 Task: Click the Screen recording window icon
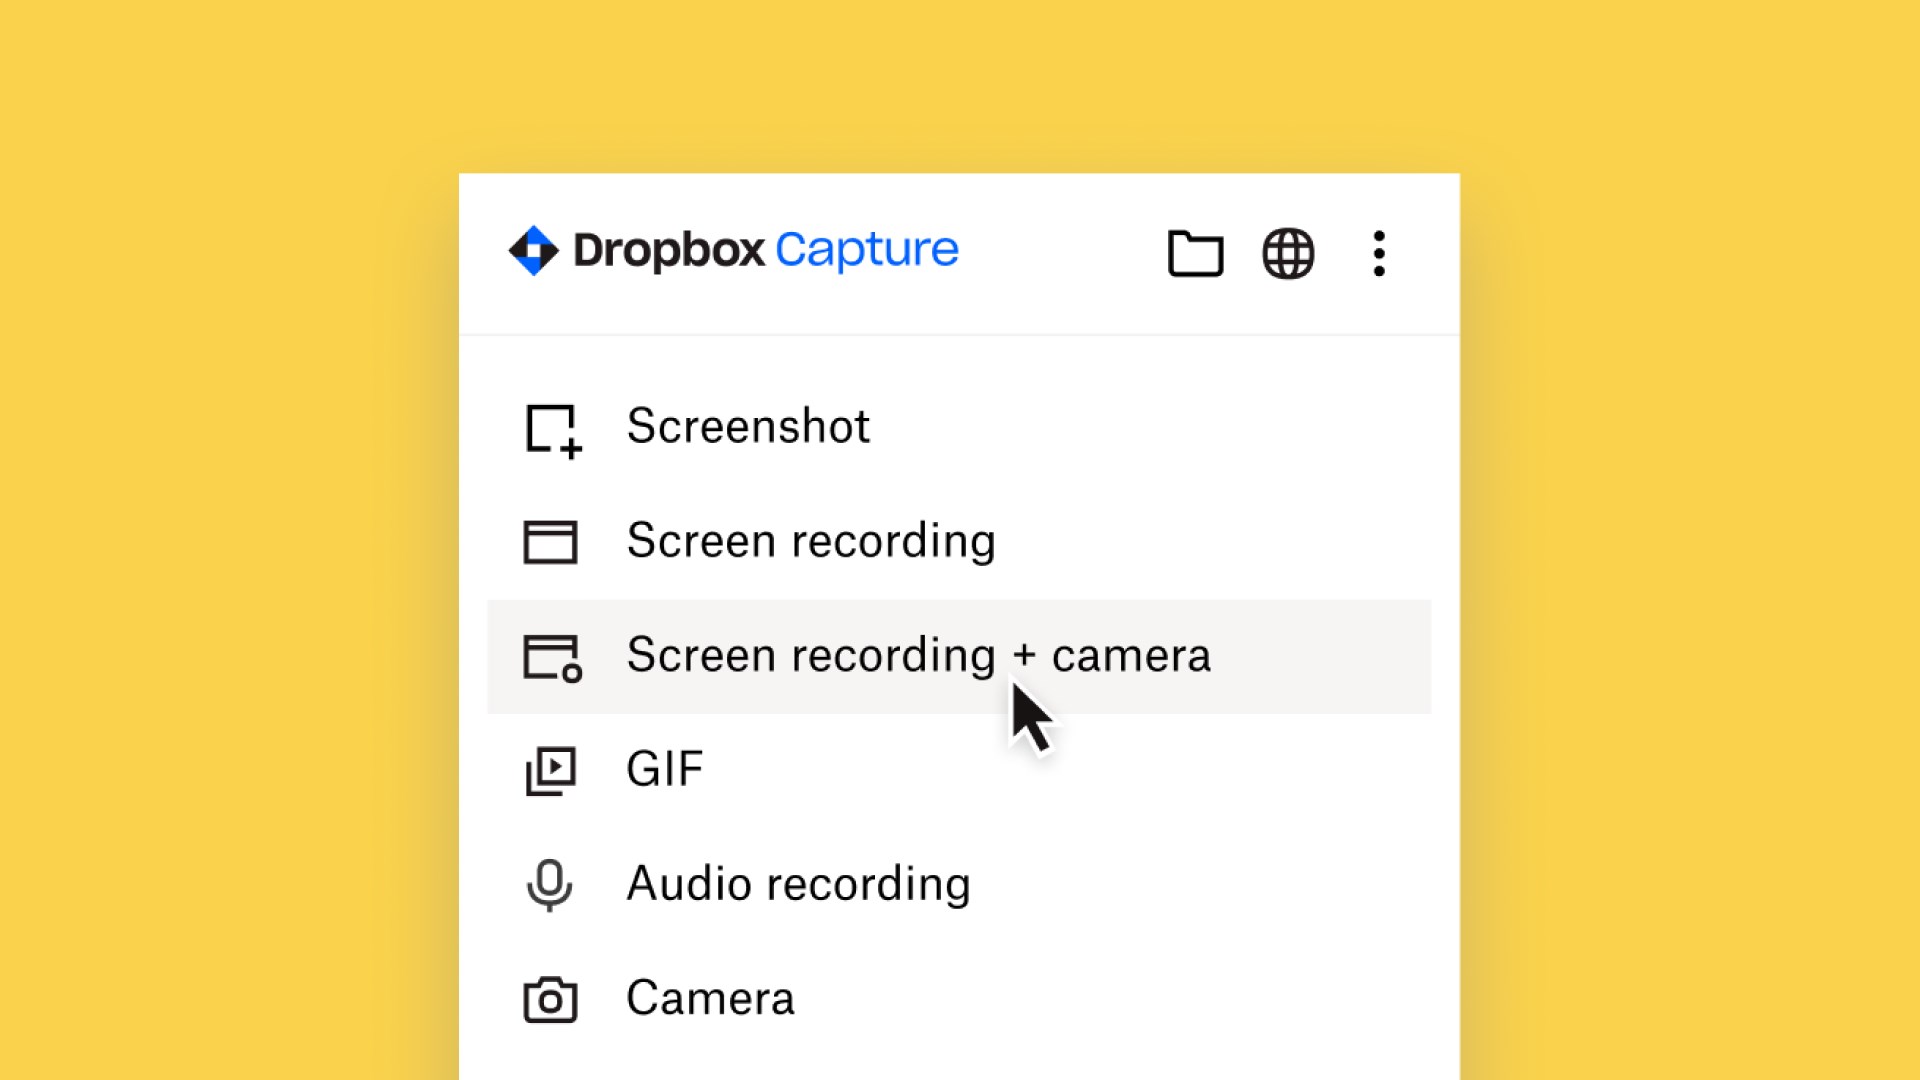click(x=550, y=542)
